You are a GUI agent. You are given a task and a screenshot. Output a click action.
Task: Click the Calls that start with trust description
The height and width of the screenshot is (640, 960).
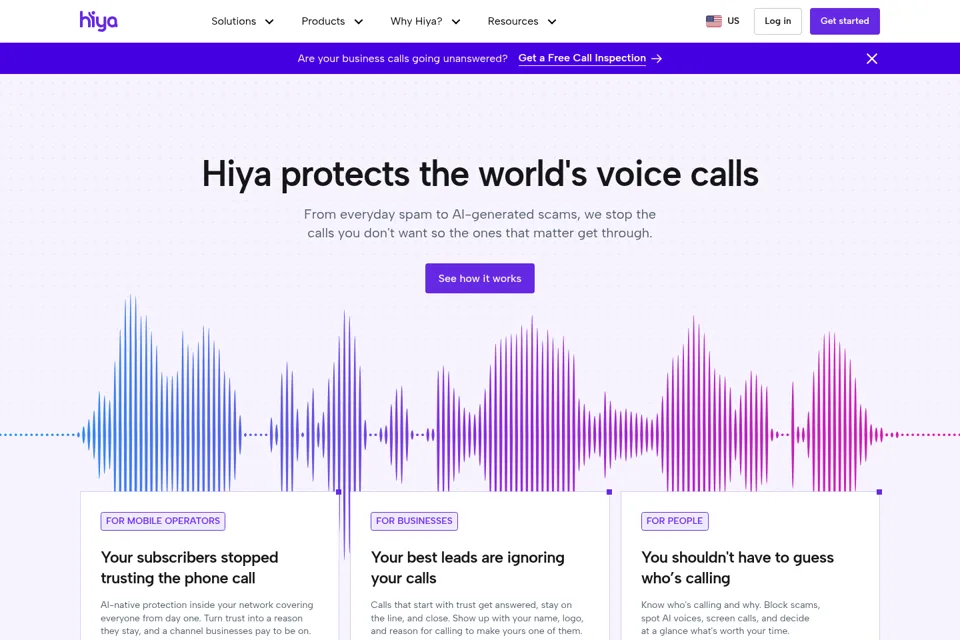(x=477, y=618)
